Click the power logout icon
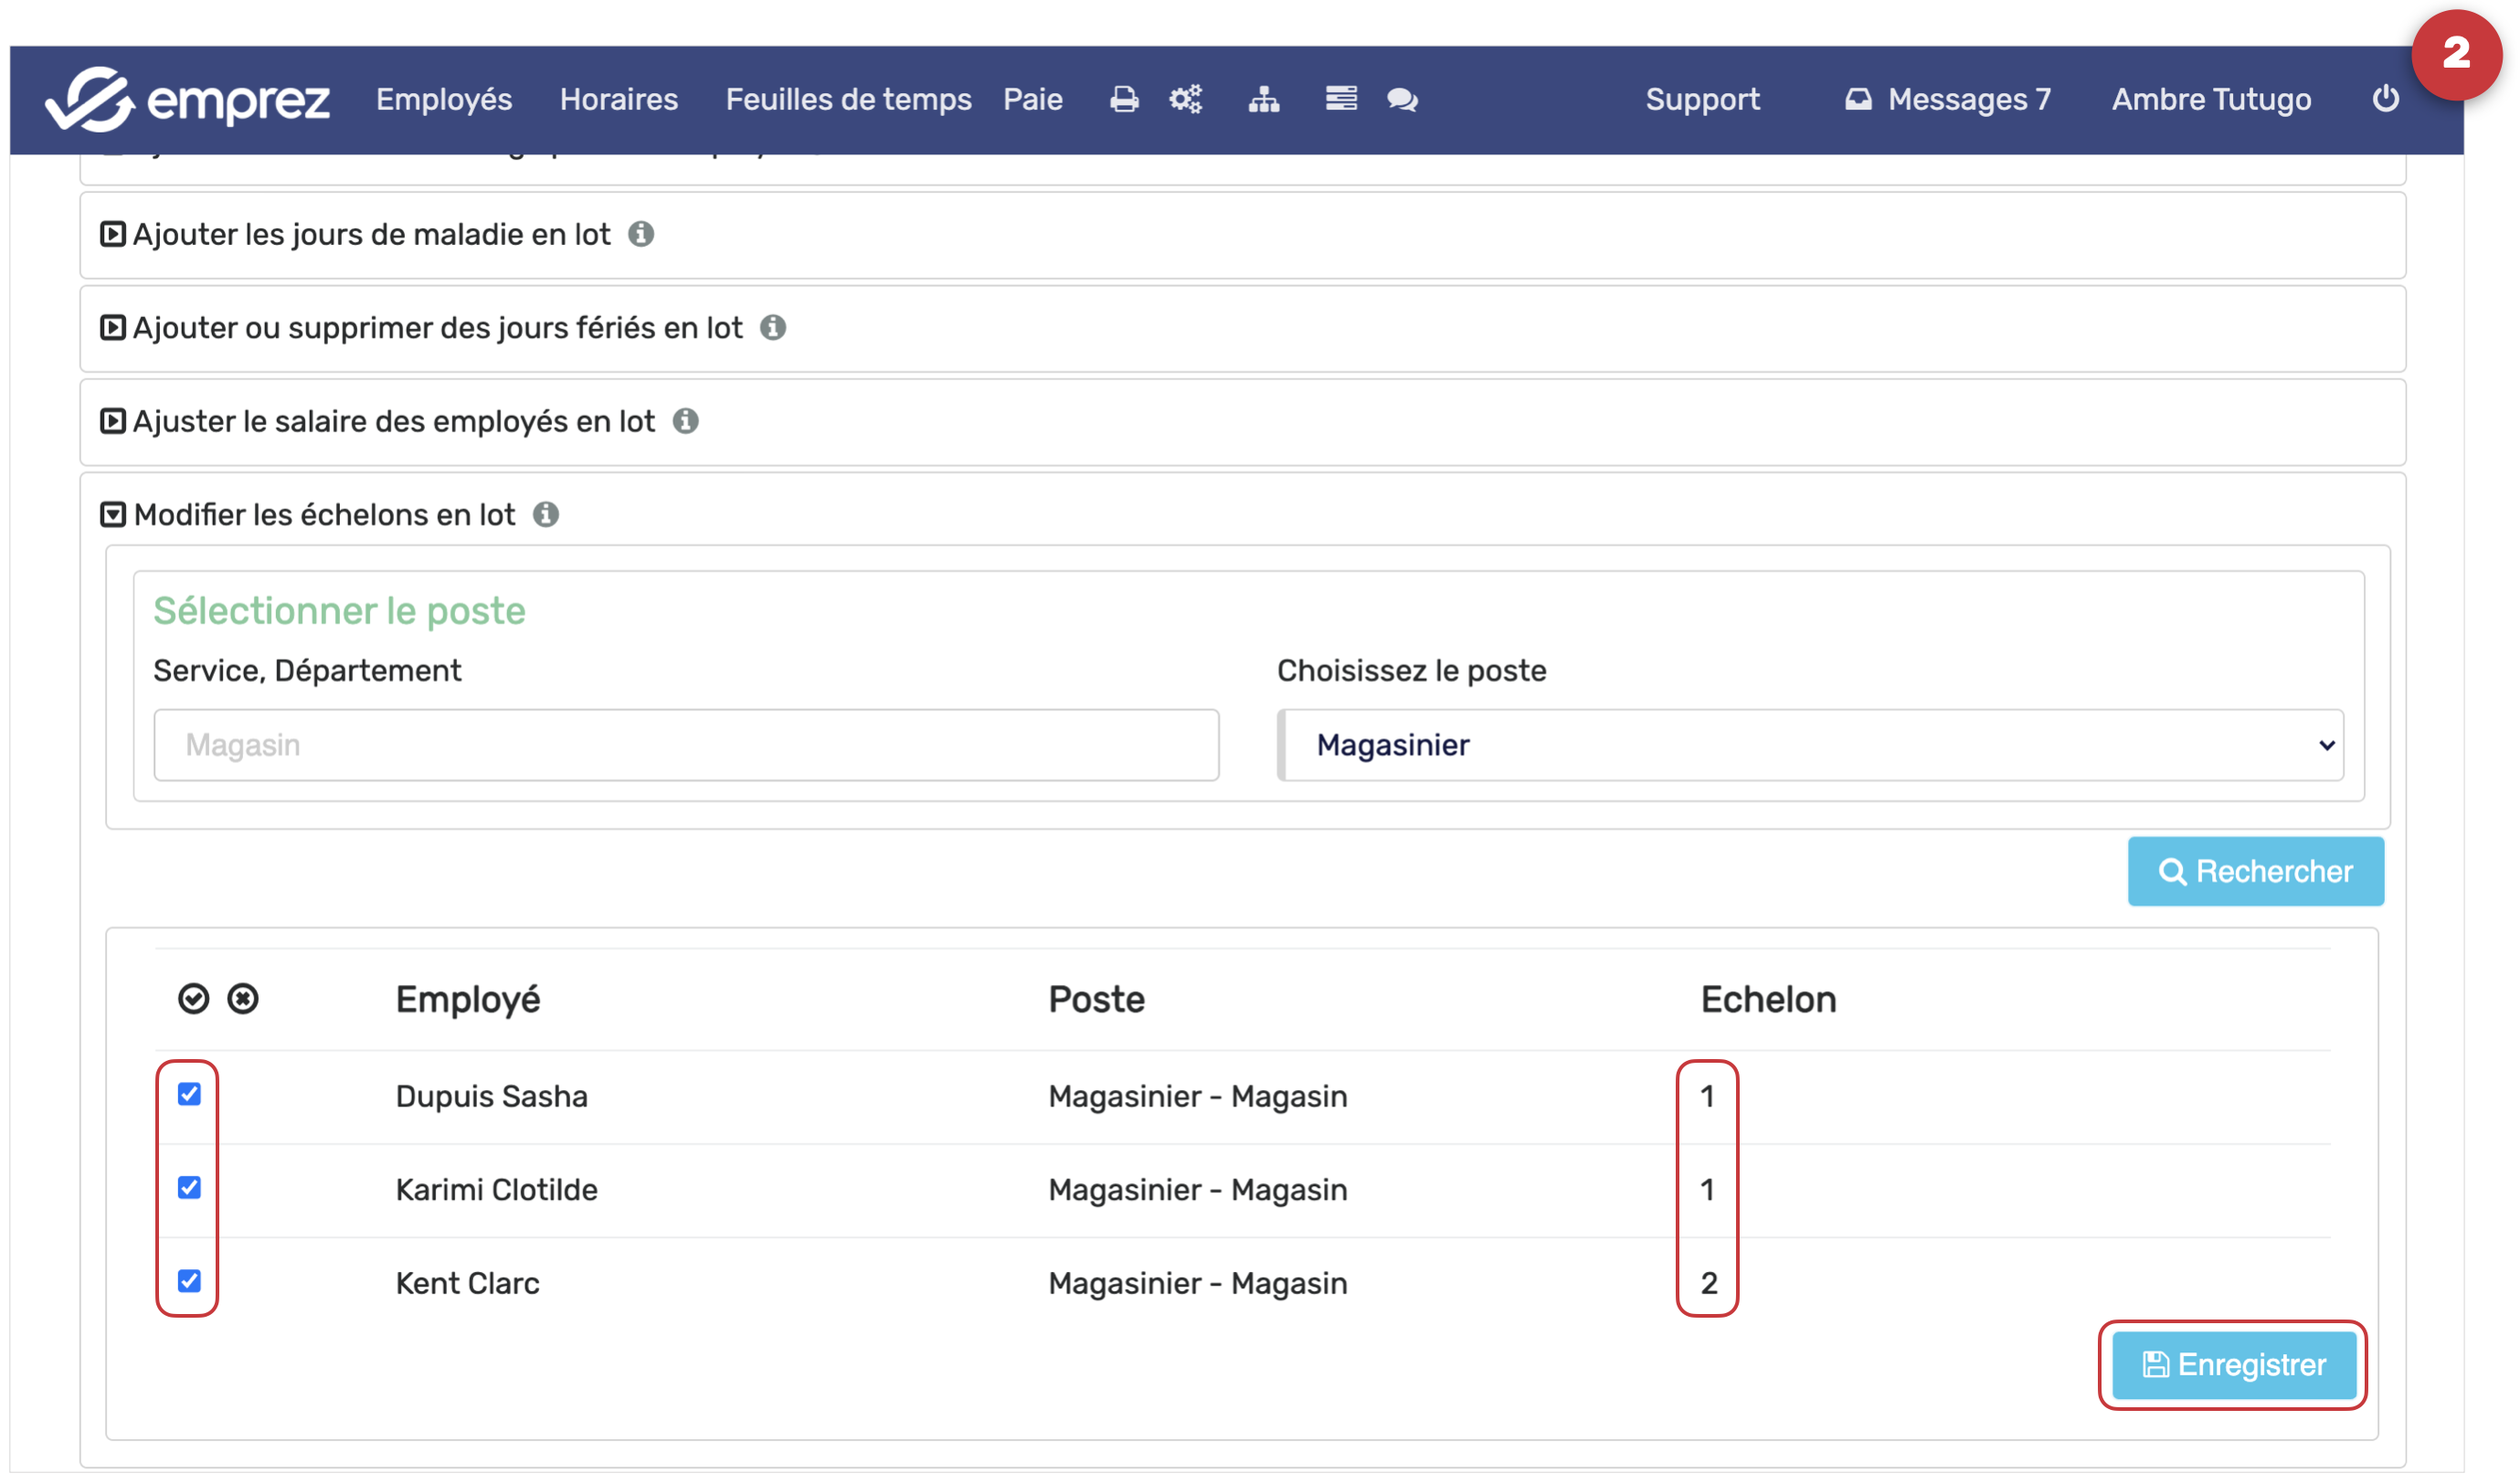Image resolution: width=2520 pixels, height=1484 pixels. pyautogui.click(x=2385, y=99)
